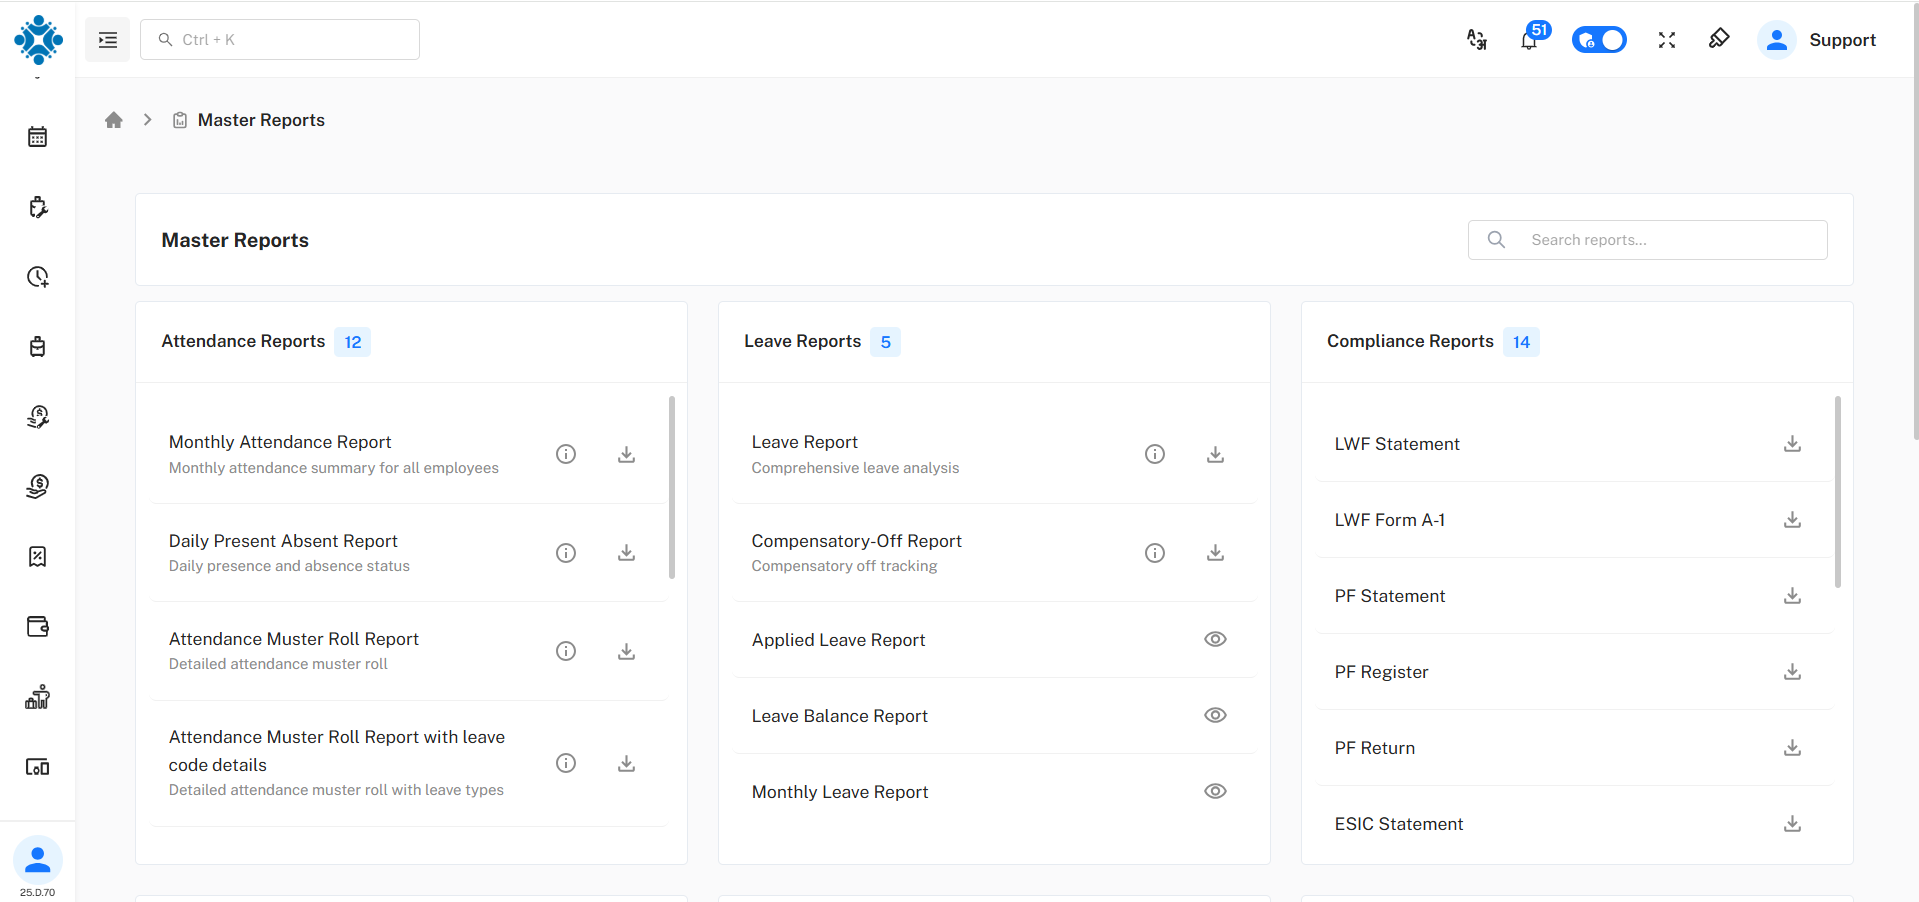Open the calendar icon in the sidebar
1919x902 pixels.
click(38, 137)
